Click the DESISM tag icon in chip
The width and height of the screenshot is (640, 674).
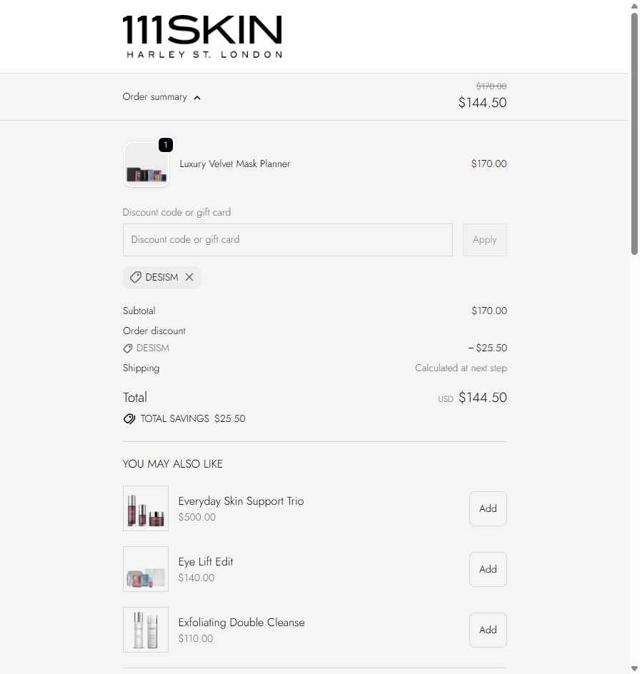(x=135, y=277)
